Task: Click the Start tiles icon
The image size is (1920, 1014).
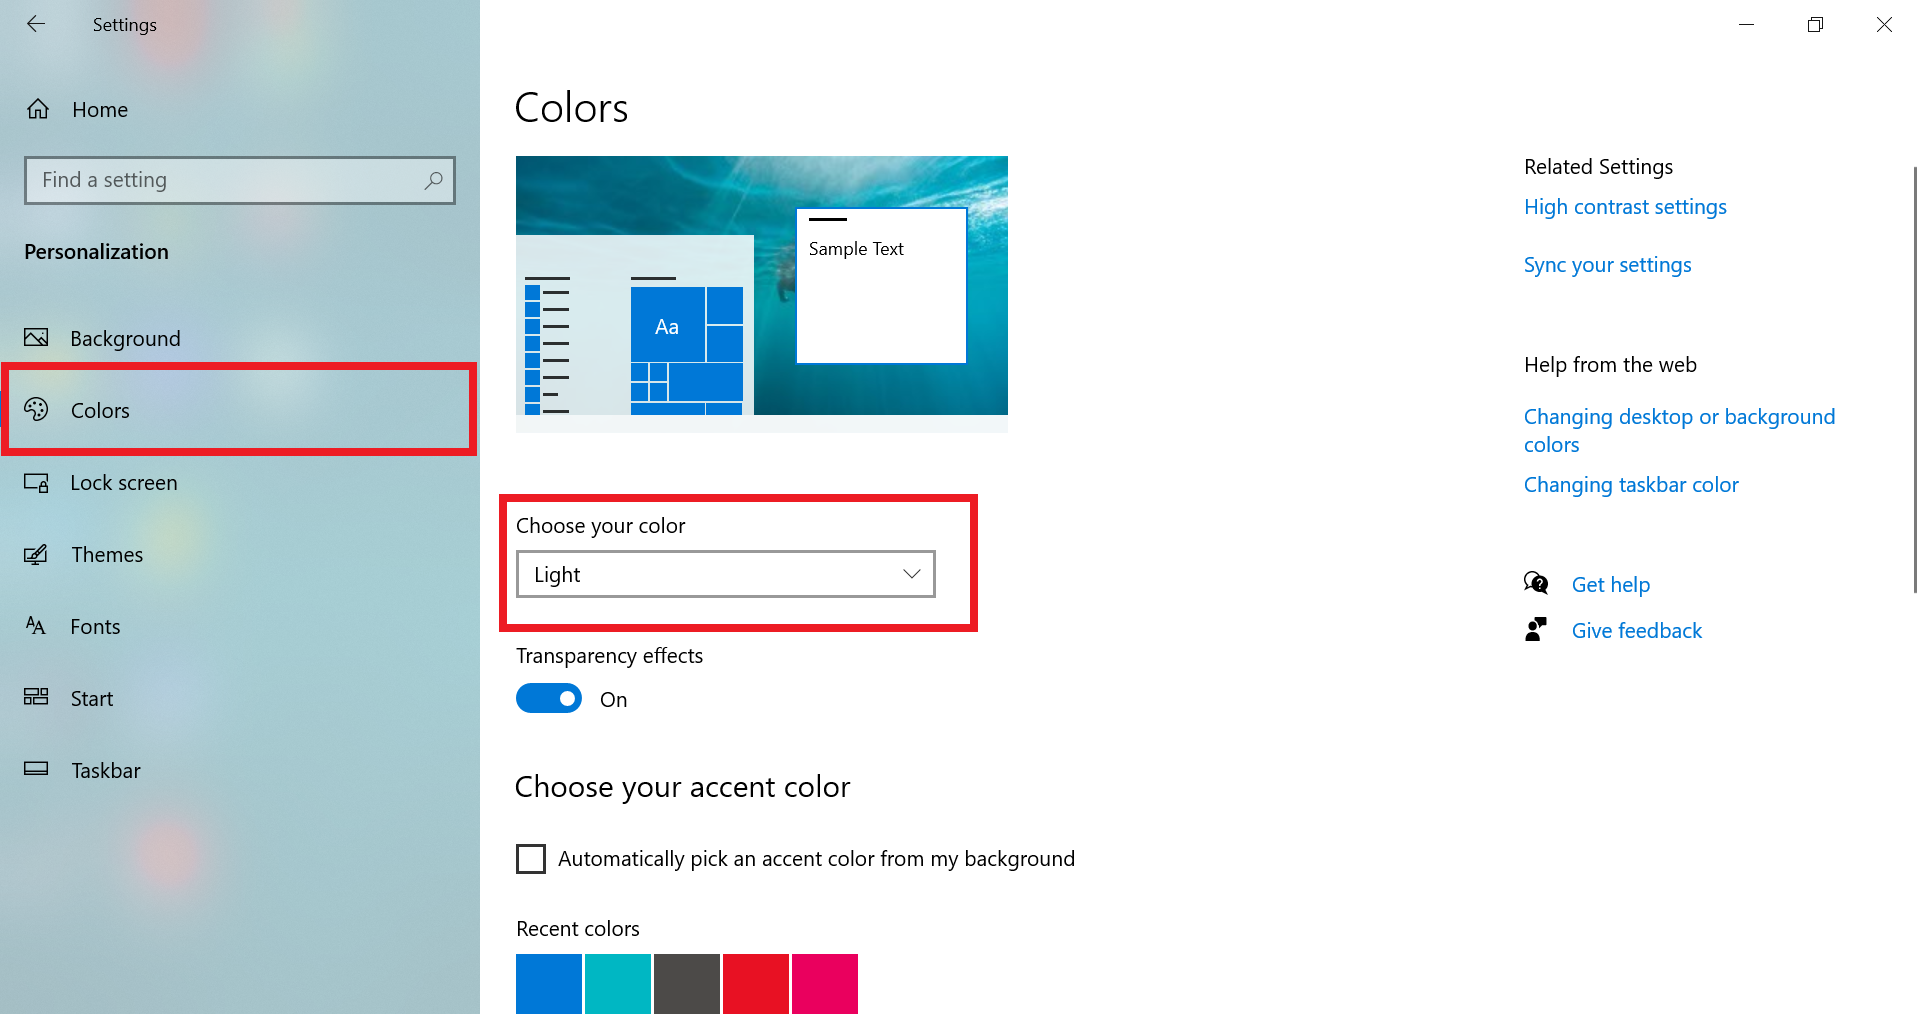Action: (36, 697)
